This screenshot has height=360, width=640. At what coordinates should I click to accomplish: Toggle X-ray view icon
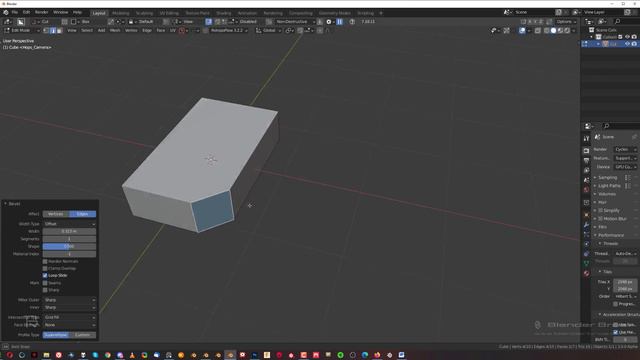click(x=538, y=31)
